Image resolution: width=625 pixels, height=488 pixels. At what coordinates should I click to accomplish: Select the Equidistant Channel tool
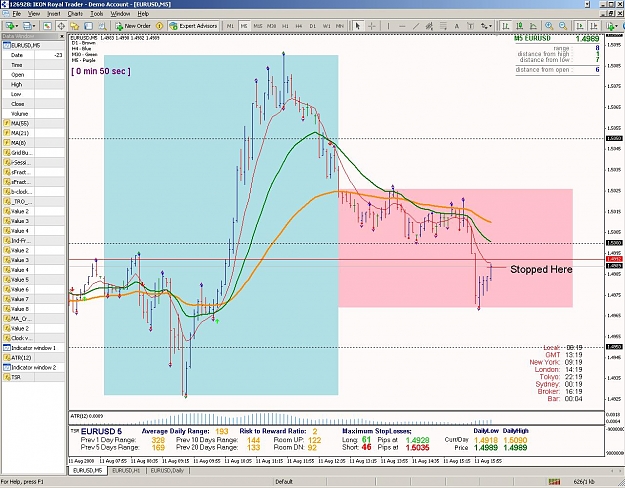(429, 26)
